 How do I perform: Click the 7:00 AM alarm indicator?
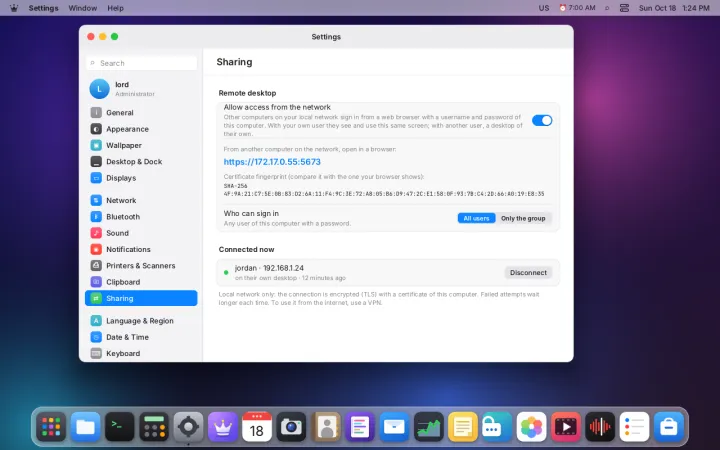pyautogui.click(x=577, y=8)
